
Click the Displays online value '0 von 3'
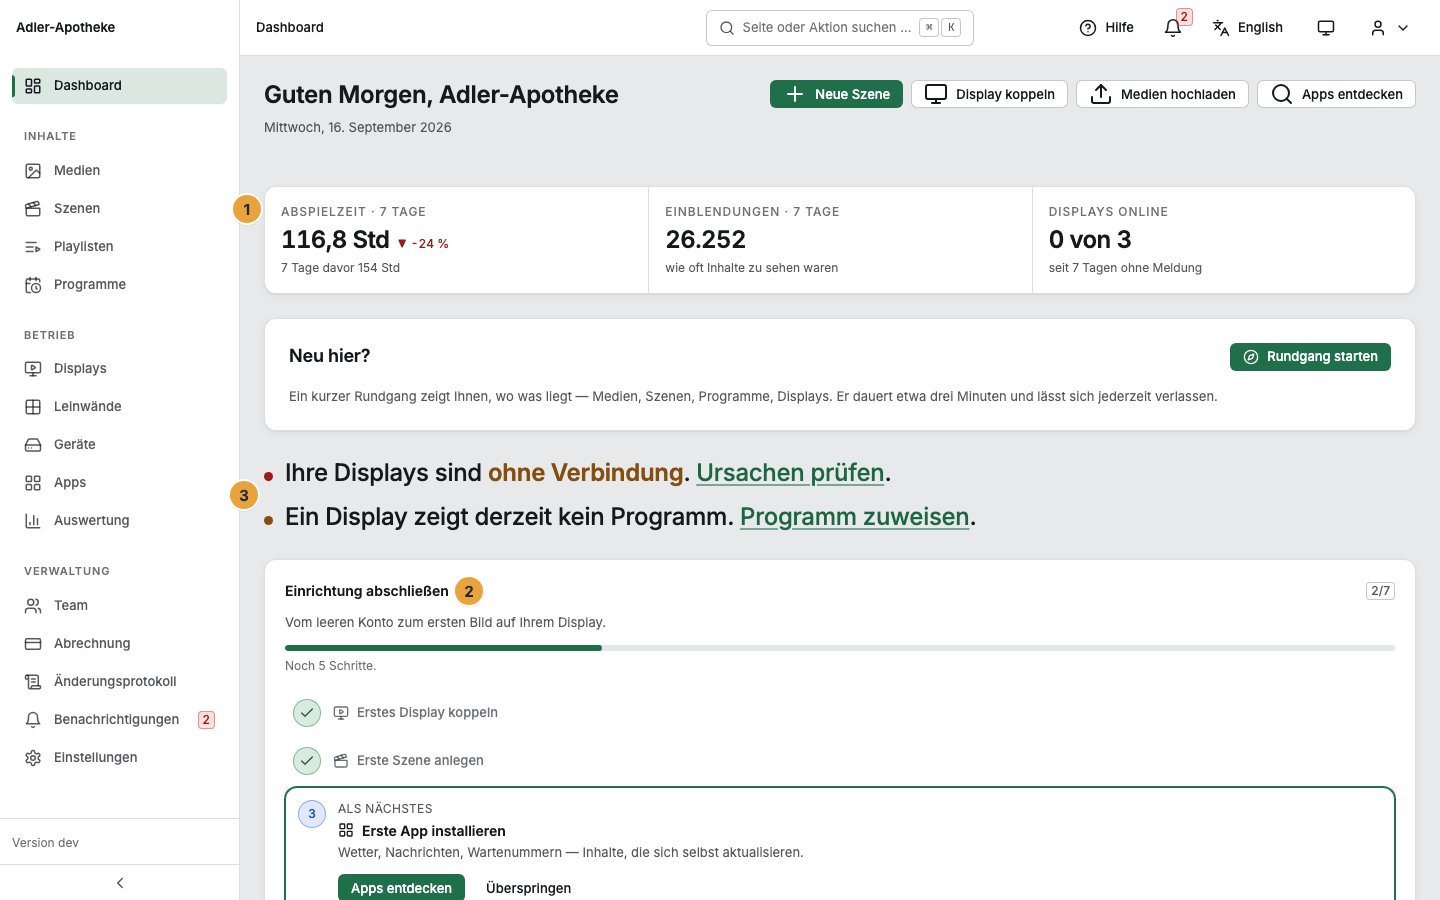[1090, 240]
